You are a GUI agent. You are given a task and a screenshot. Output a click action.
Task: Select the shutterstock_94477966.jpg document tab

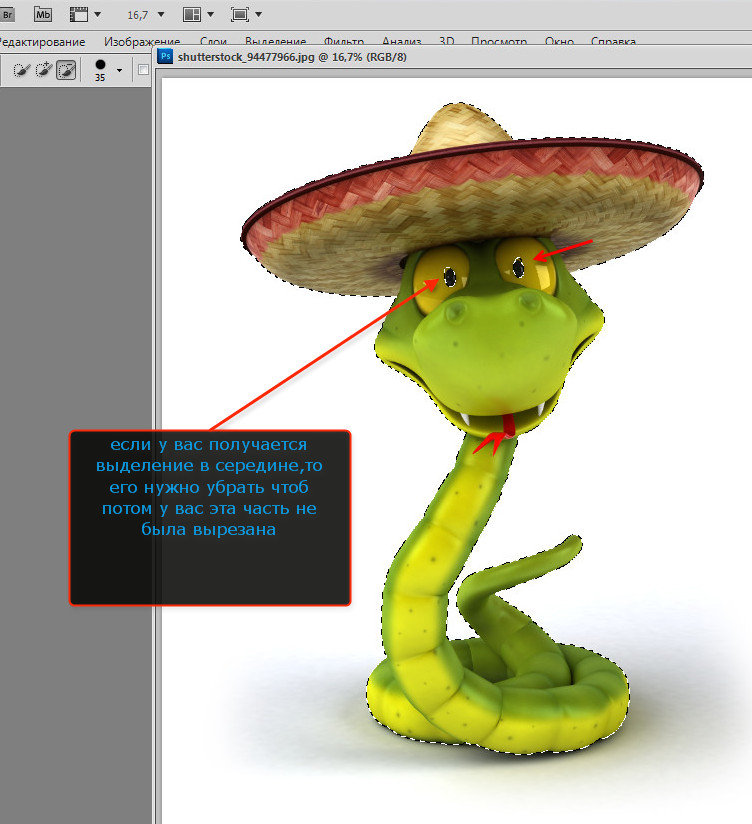292,57
